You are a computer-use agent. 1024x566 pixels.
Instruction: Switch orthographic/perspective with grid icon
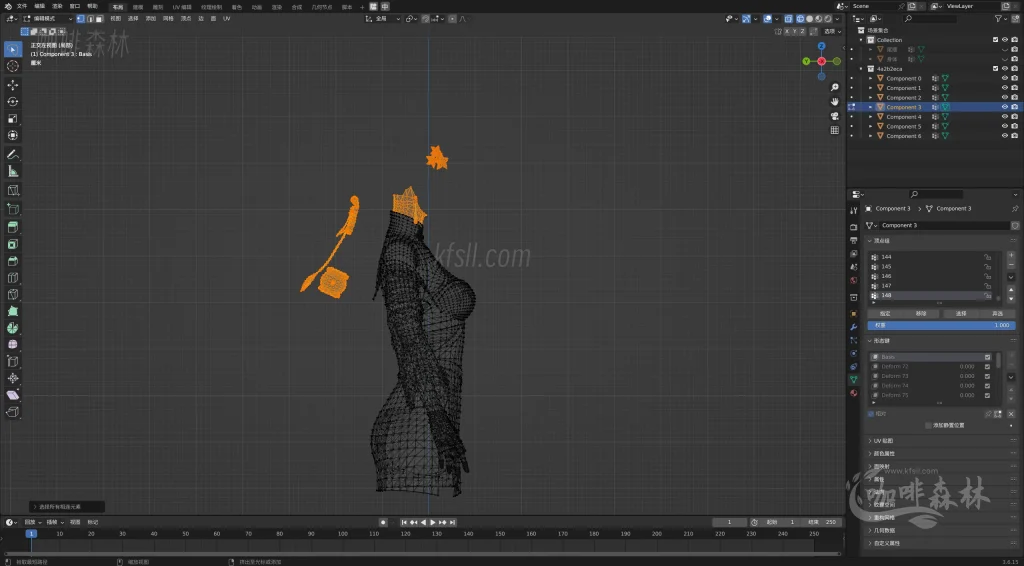click(x=835, y=131)
